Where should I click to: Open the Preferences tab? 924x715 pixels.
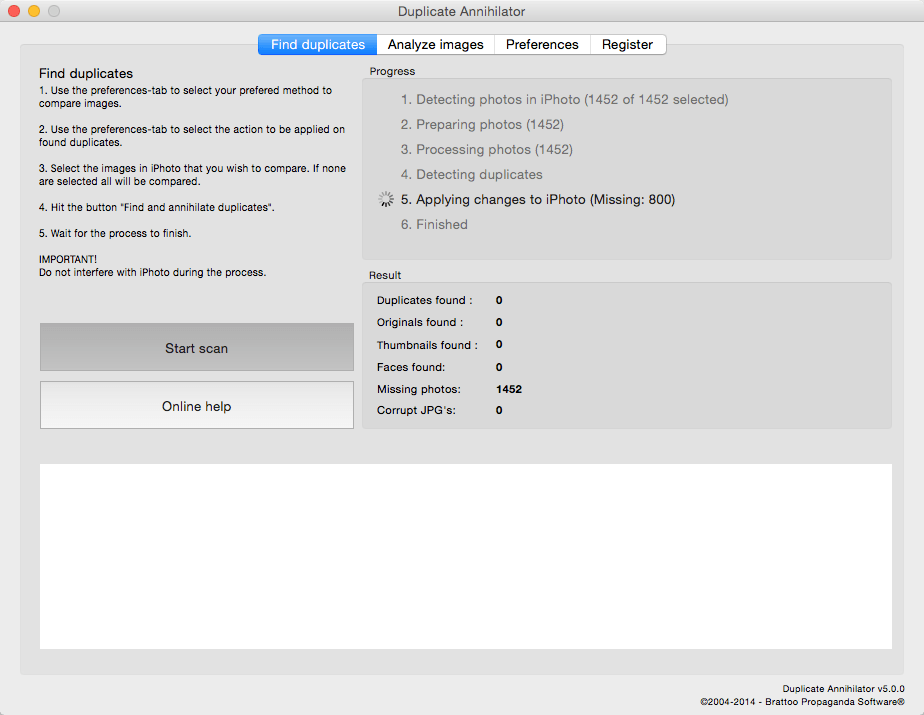point(542,45)
